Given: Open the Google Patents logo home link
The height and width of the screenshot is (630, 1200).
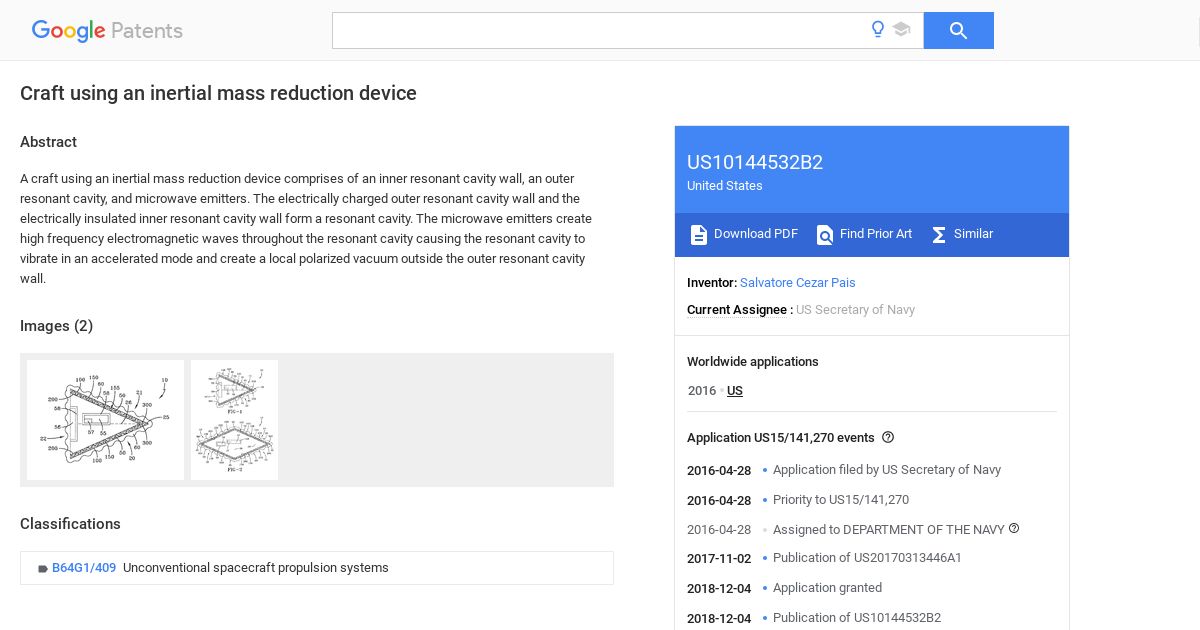Looking at the screenshot, I should click(107, 31).
